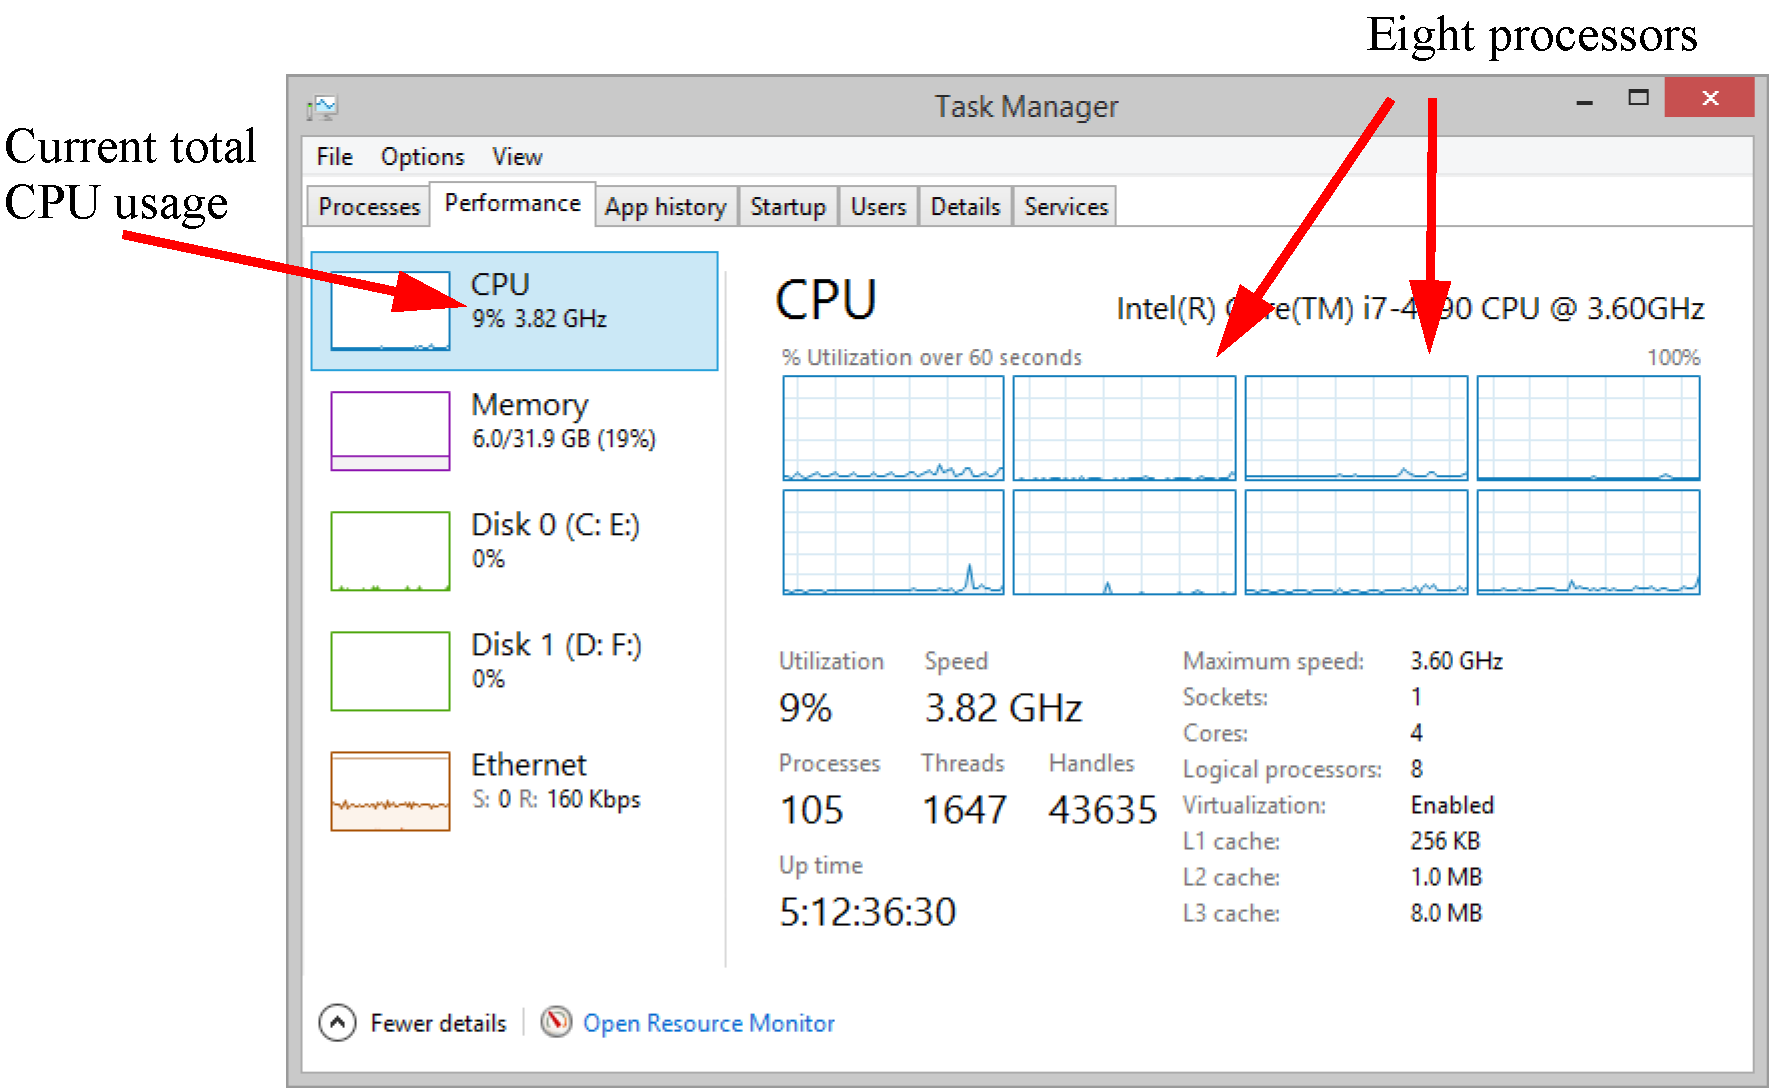Click the Open Resource Monitor link
The width and height of the screenshot is (1770, 1090).
tap(708, 1023)
